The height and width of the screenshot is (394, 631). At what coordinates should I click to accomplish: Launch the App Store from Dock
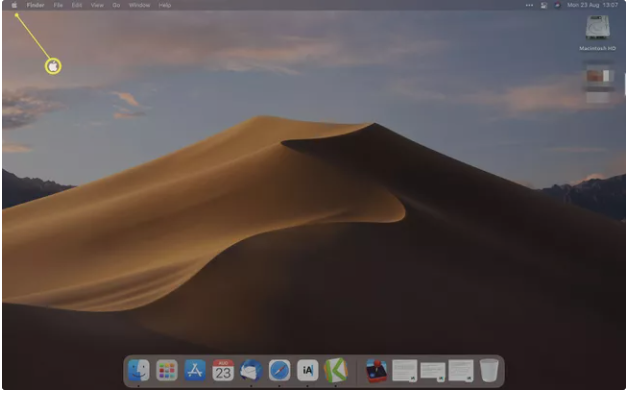(195, 370)
